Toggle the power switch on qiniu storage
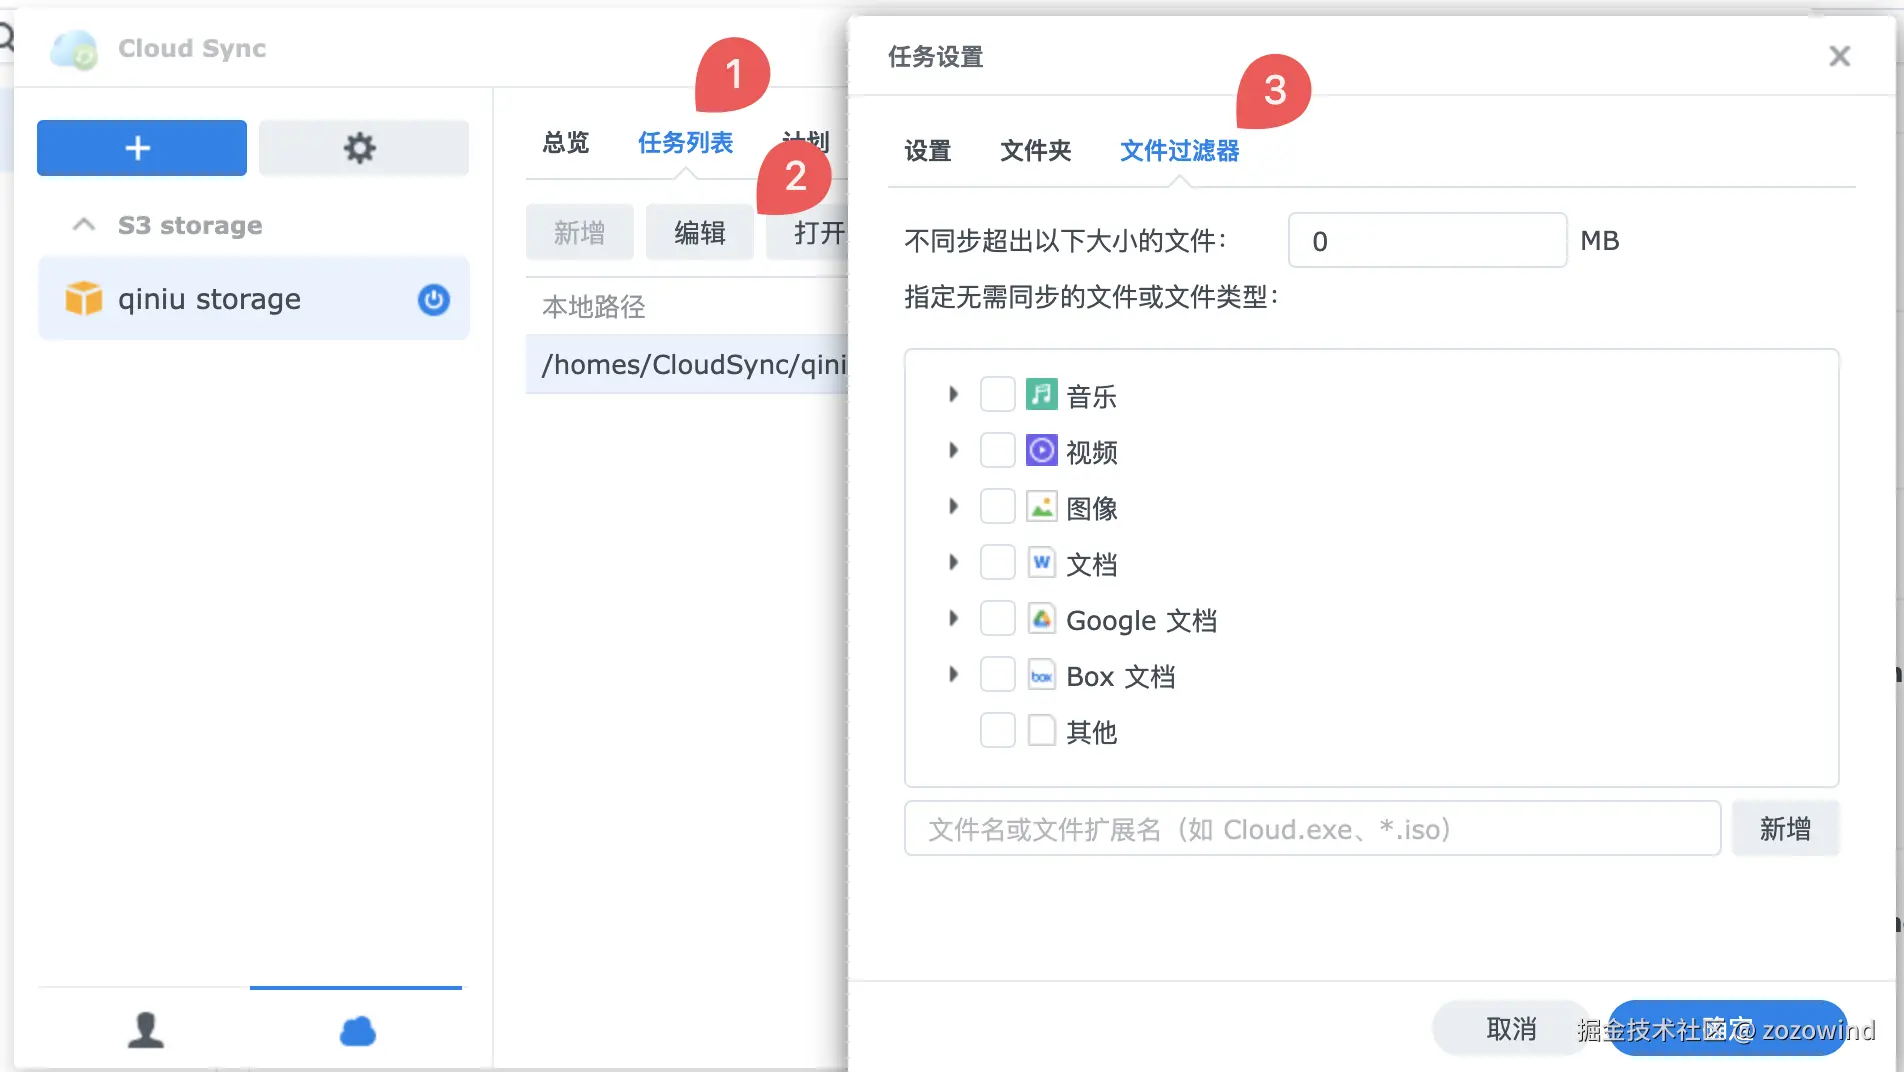 point(433,300)
